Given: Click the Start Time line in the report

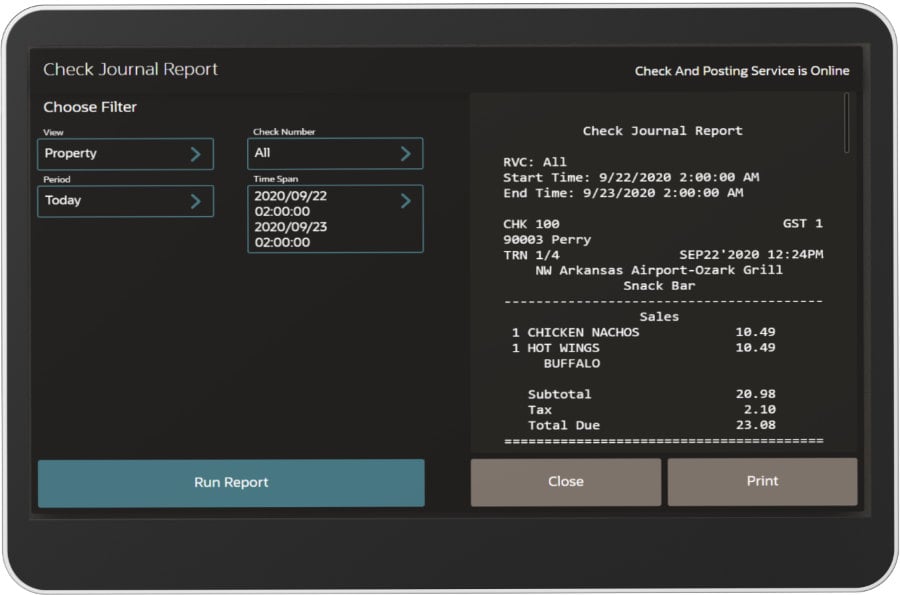Looking at the screenshot, I should 631,177.
